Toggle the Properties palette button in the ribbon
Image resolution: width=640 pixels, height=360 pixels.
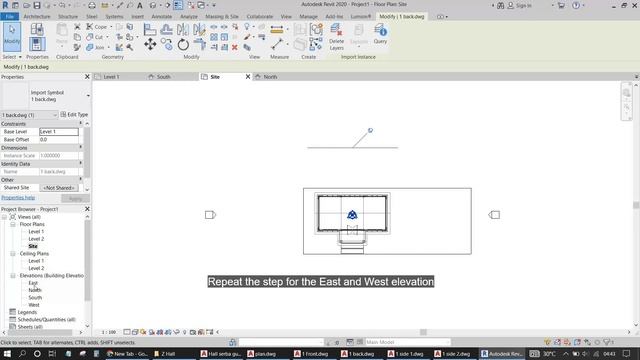[37, 44]
